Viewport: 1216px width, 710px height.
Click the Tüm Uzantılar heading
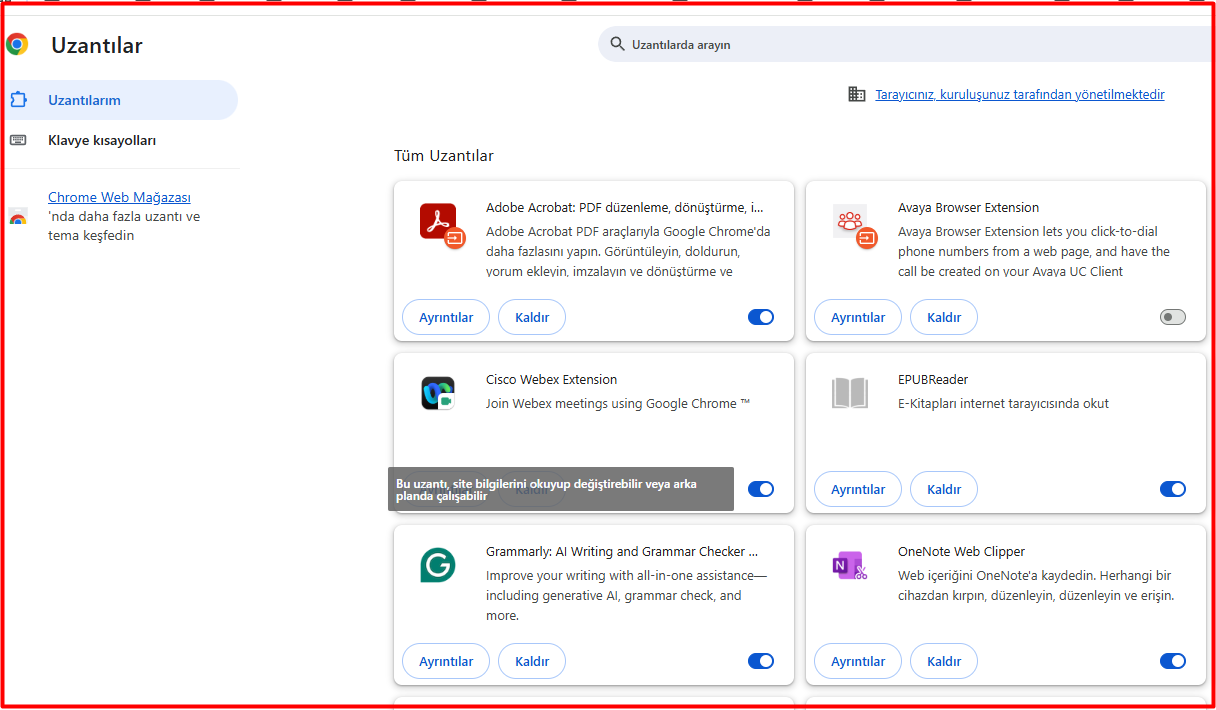point(444,156)
